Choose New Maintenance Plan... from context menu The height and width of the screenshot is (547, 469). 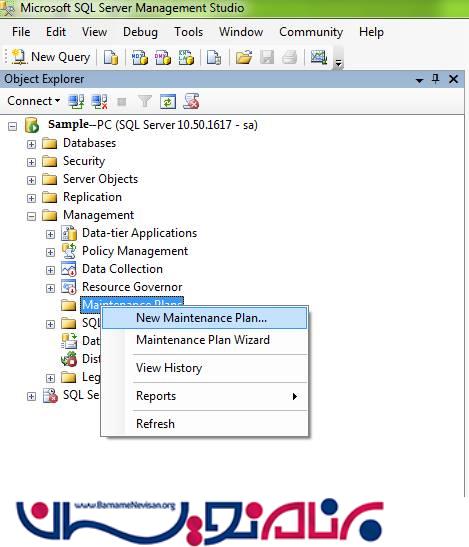coord(204,318)
